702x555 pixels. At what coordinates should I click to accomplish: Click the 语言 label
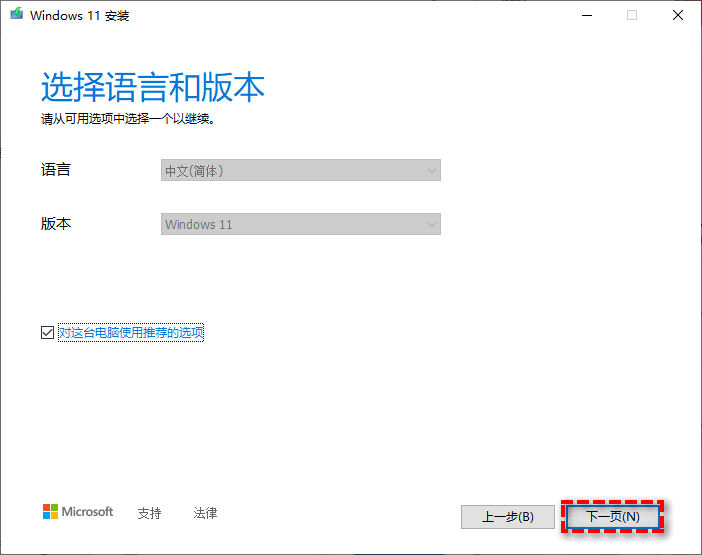56,170
